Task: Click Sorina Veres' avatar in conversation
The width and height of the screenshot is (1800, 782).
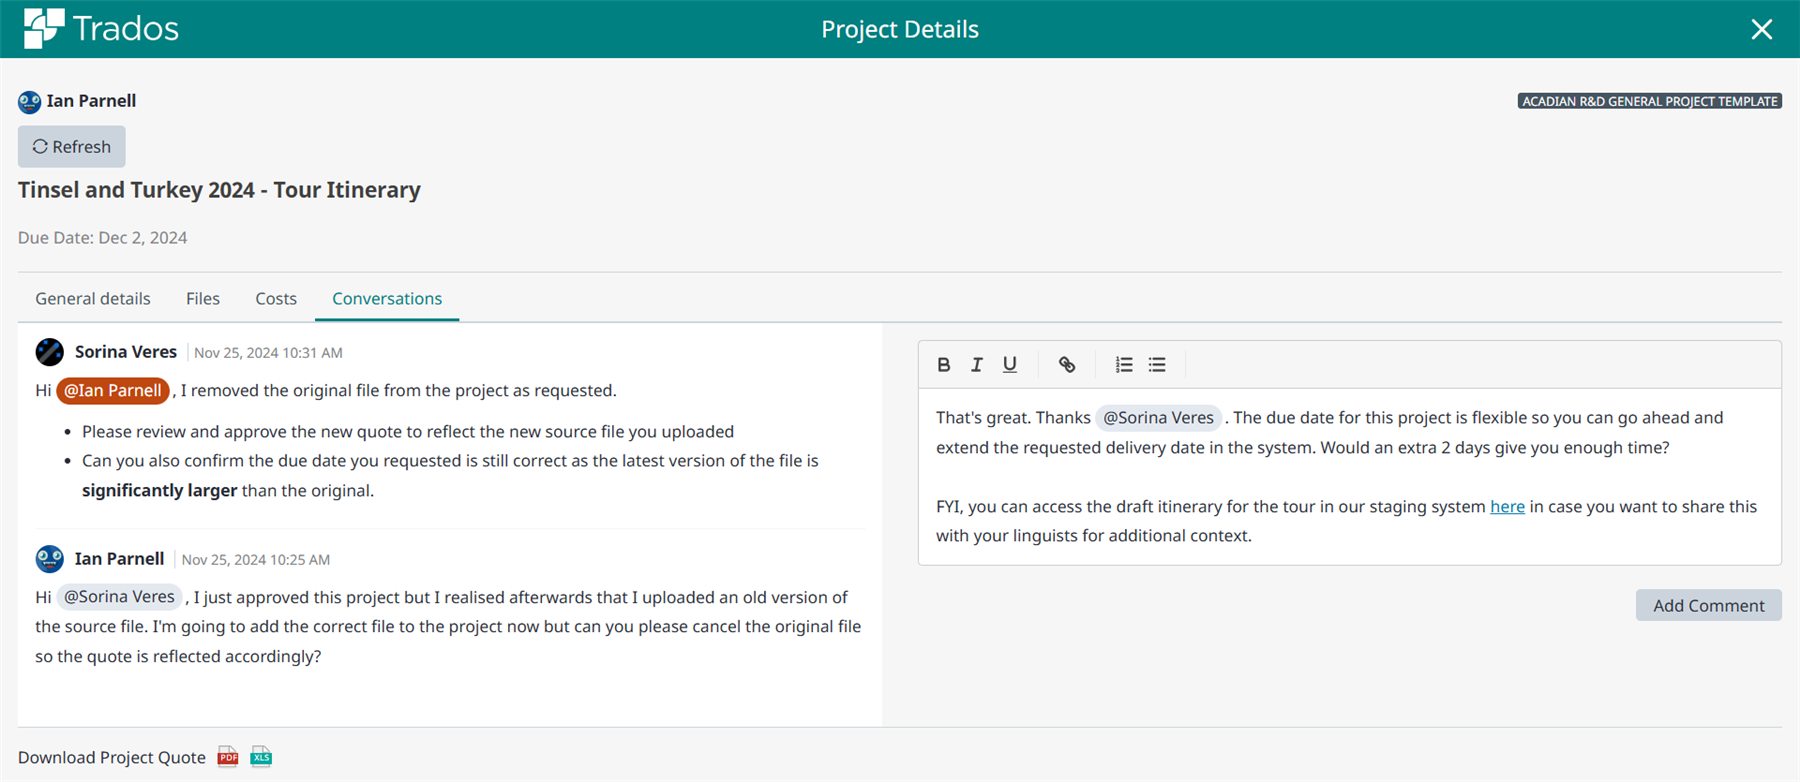Action: pos(50,352)
